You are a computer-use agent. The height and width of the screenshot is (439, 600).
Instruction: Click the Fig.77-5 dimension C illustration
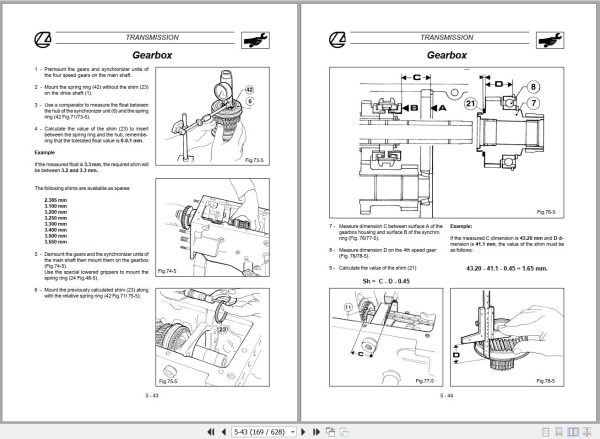pos(386,337)
